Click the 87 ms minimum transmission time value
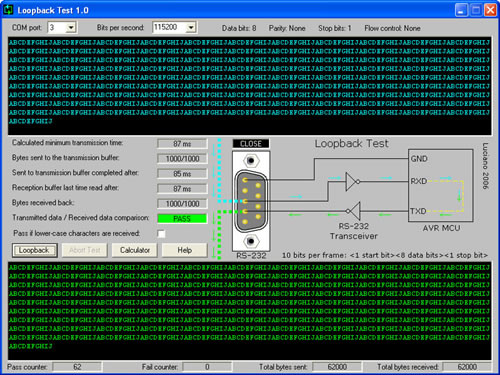 [x=182, y=144]
